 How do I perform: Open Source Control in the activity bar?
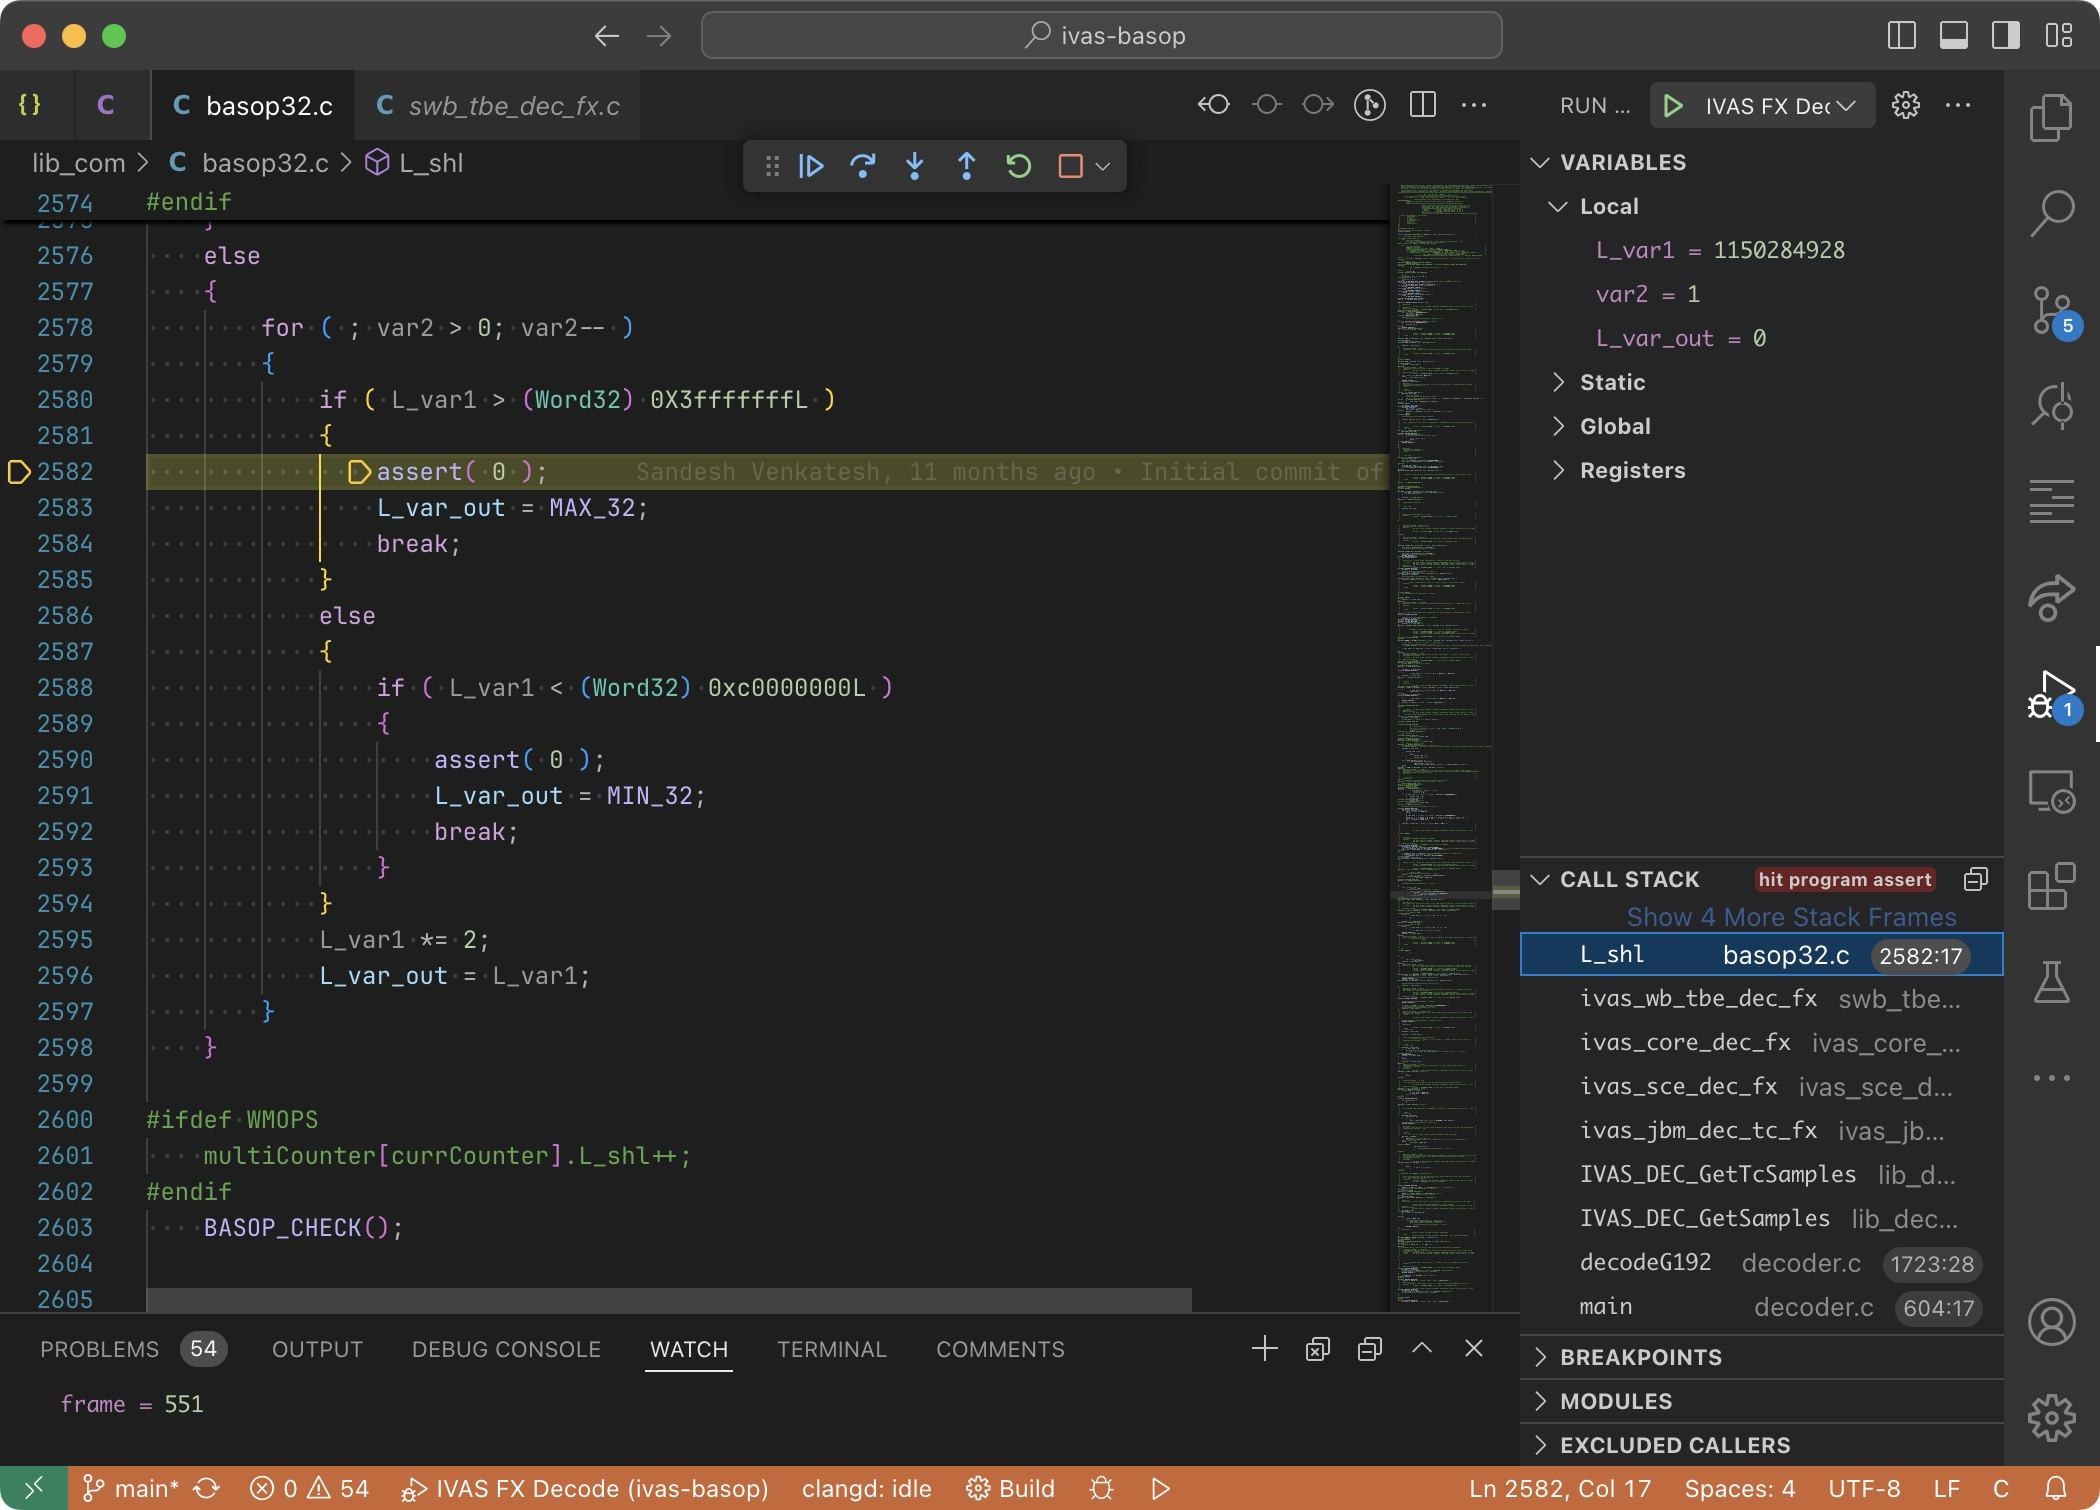[2050, 310]
